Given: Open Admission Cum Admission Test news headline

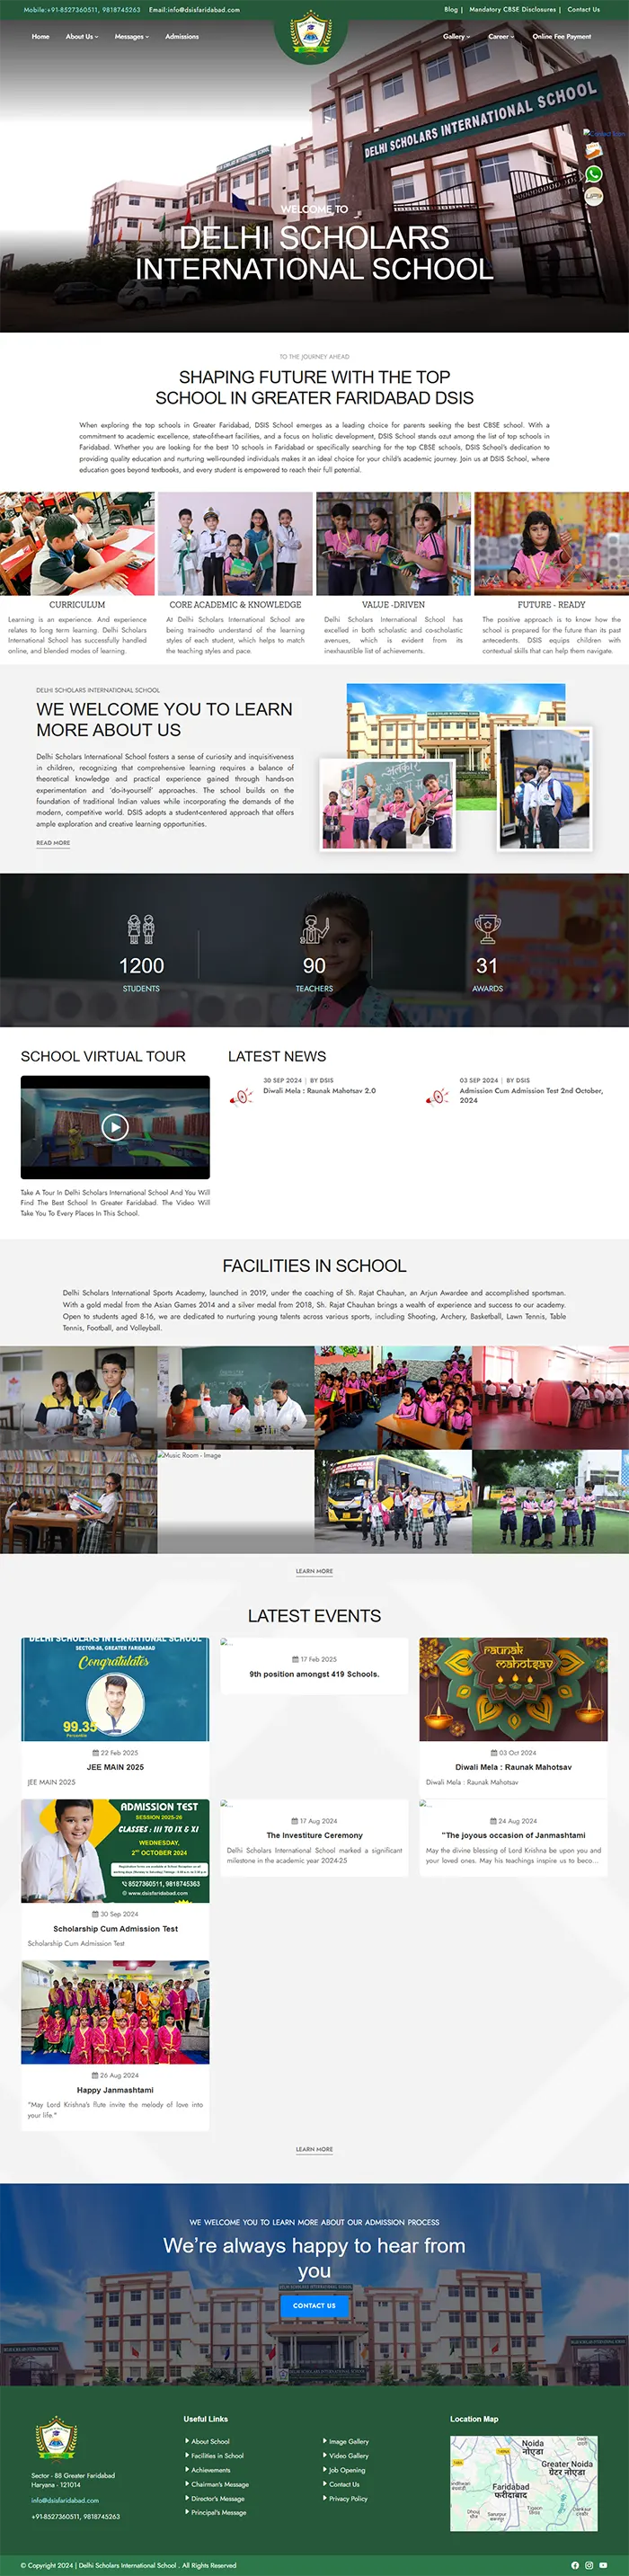Looking at the screenshot, I should [x=531, y=1095].
